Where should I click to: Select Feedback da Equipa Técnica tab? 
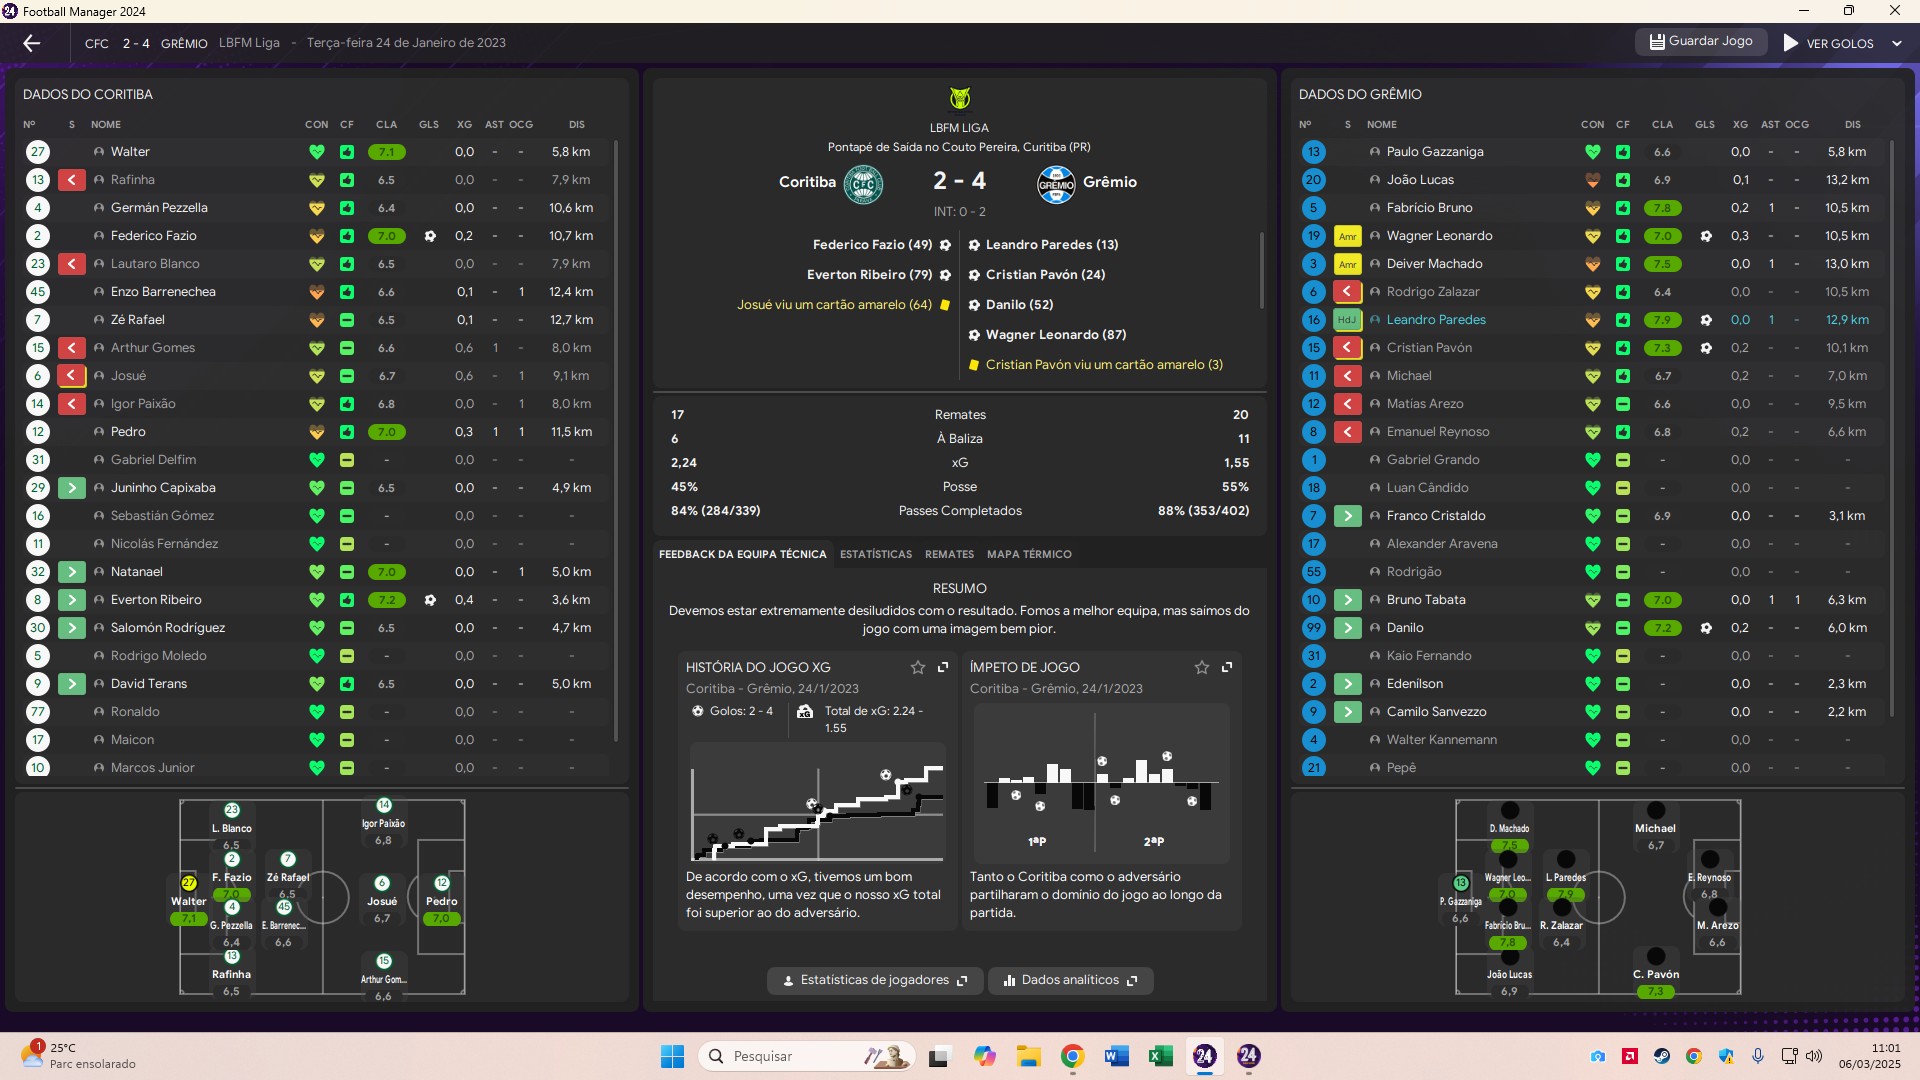point(743,554)
